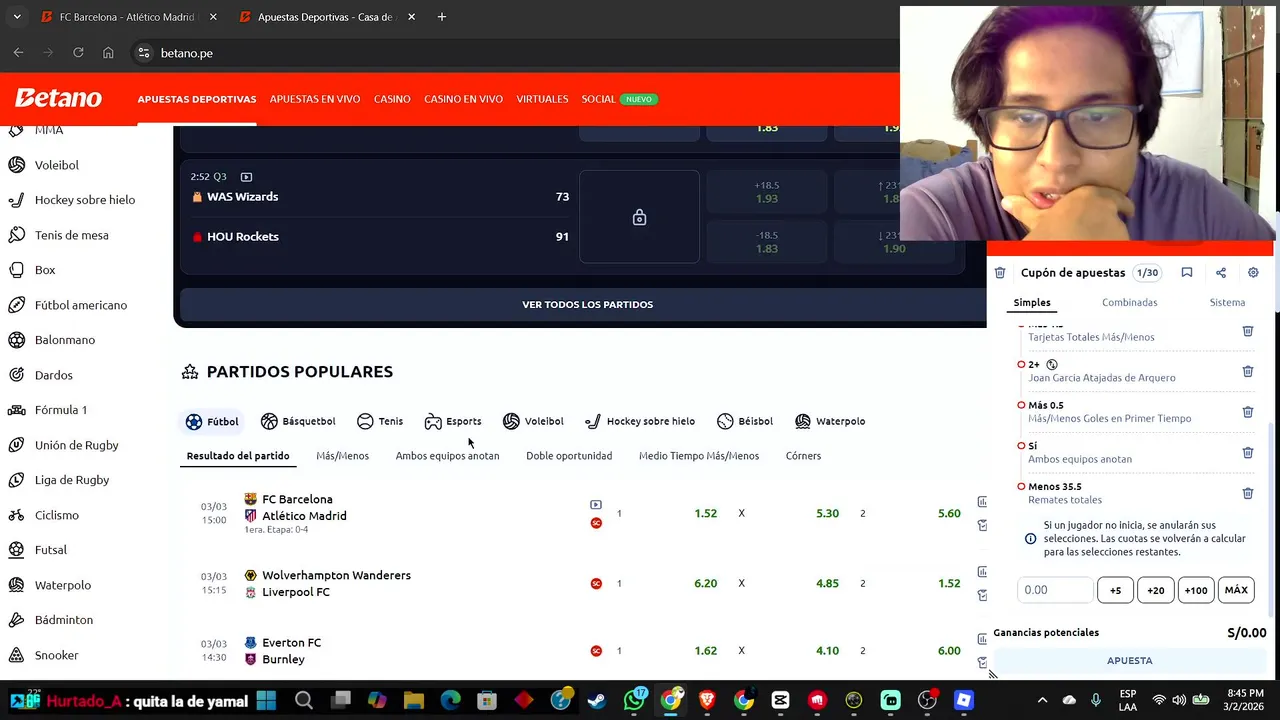Screen dimensions: 1280x720
Task: Switch coupon to Combinadas tab
Action: tap(1130, 302)
